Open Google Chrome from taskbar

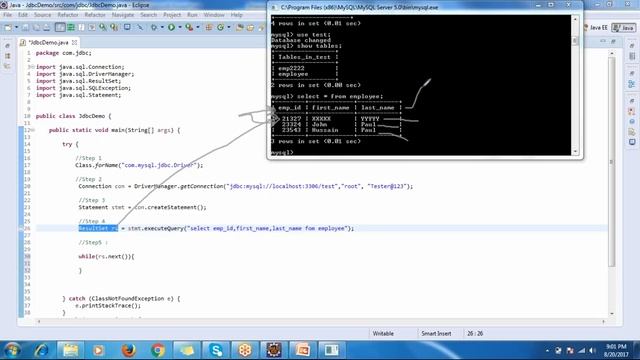tap(158, 350)
